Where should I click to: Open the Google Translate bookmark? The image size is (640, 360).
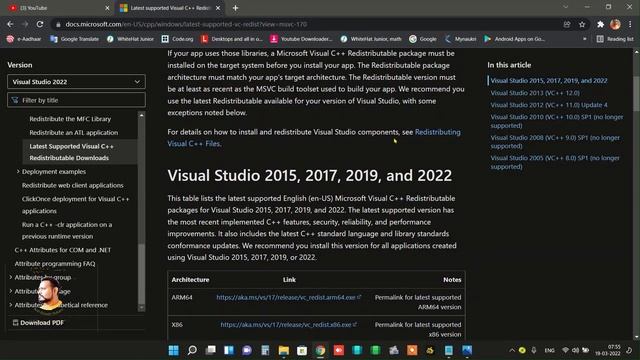point(75,39)
